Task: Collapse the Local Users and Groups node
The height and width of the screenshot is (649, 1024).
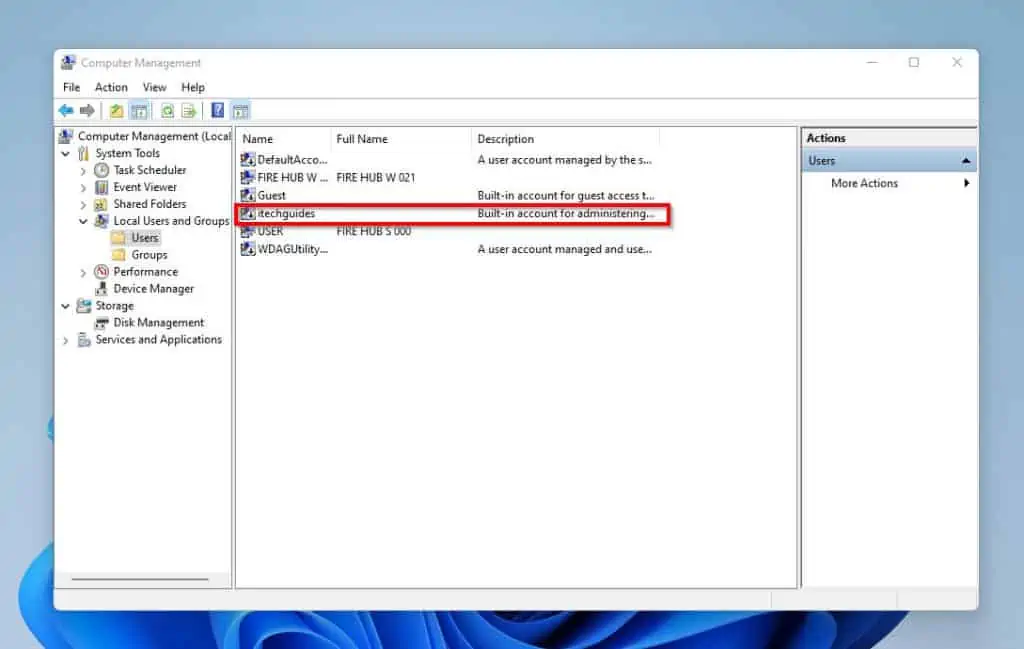Action: (85, 221)
